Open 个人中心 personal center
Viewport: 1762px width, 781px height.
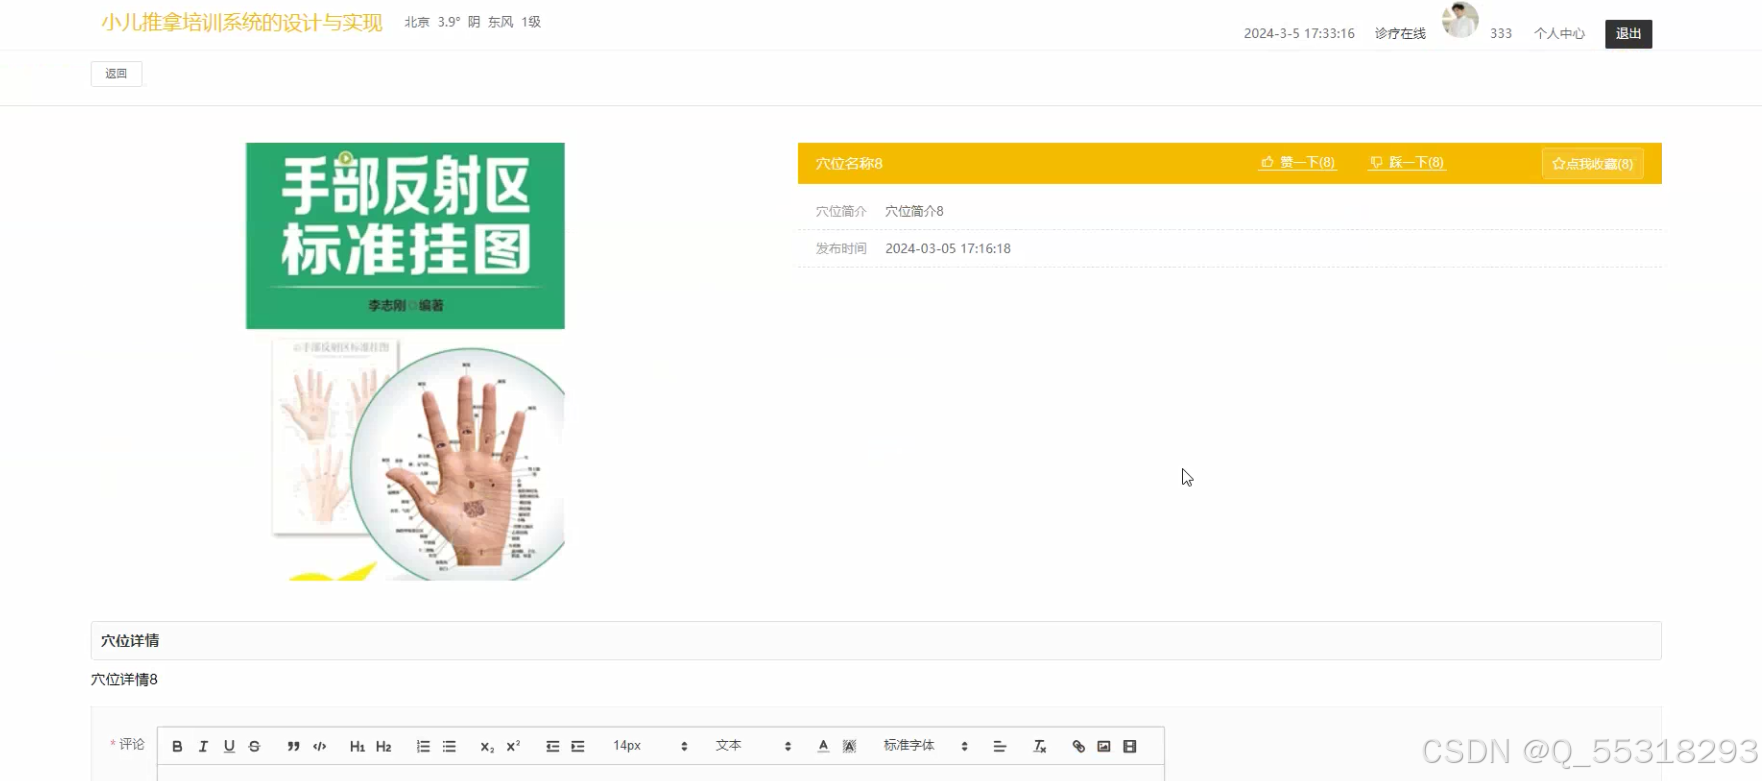(1559, 34)
